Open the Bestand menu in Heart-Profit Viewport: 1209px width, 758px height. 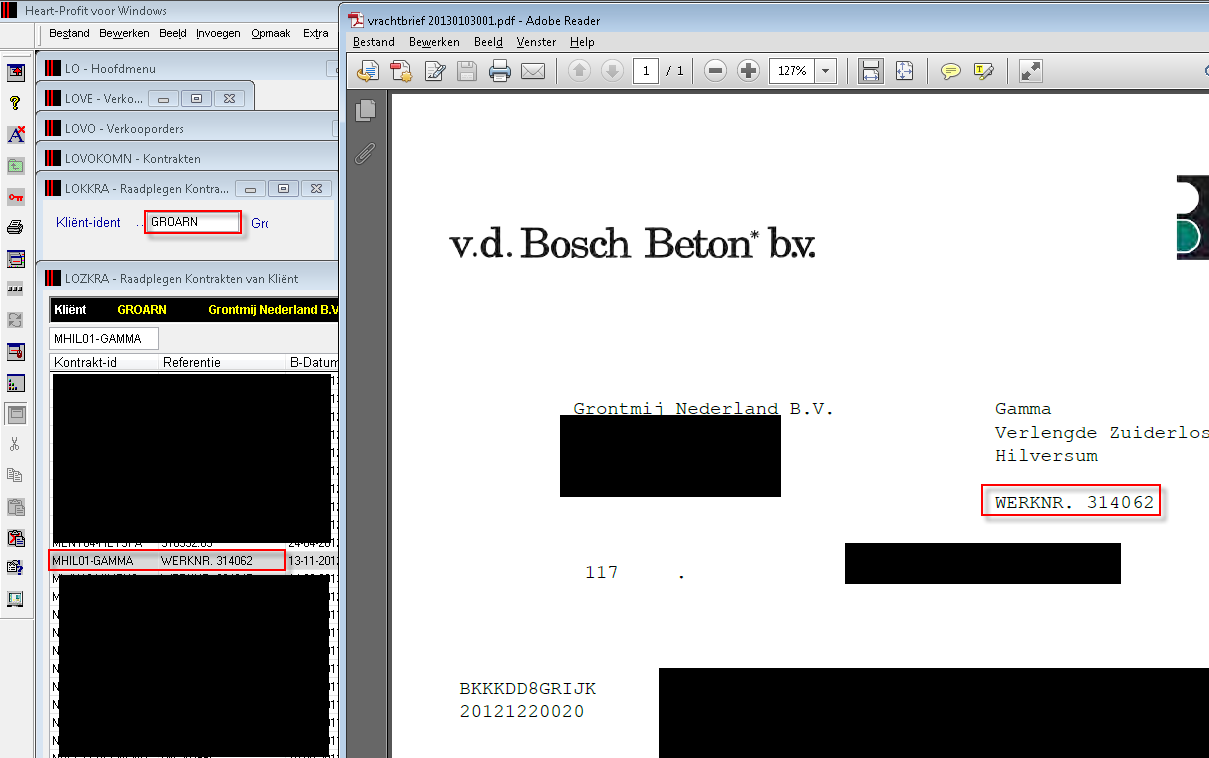point(69,33)
